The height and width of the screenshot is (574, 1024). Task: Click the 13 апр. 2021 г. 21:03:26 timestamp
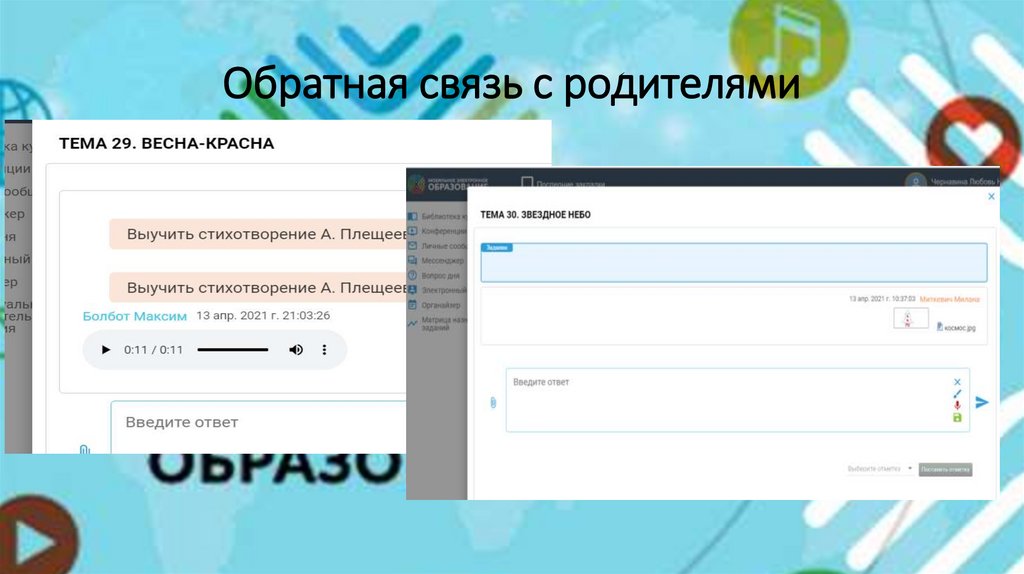point(263,315)
